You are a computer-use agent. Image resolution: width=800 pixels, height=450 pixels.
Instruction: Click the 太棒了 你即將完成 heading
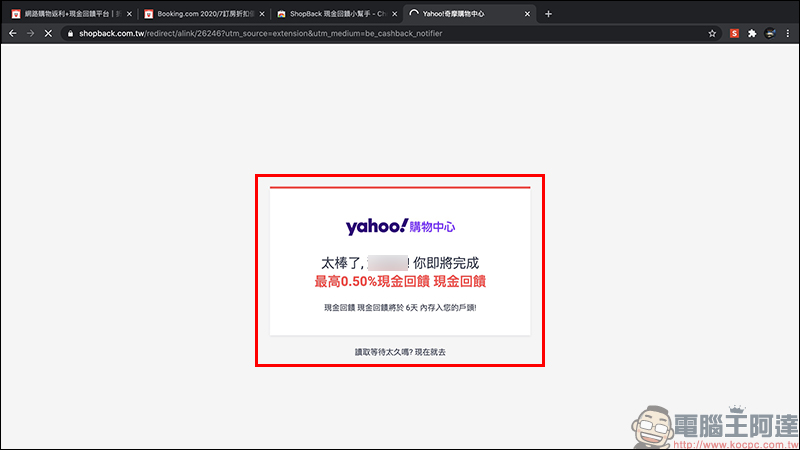[400, 263]
